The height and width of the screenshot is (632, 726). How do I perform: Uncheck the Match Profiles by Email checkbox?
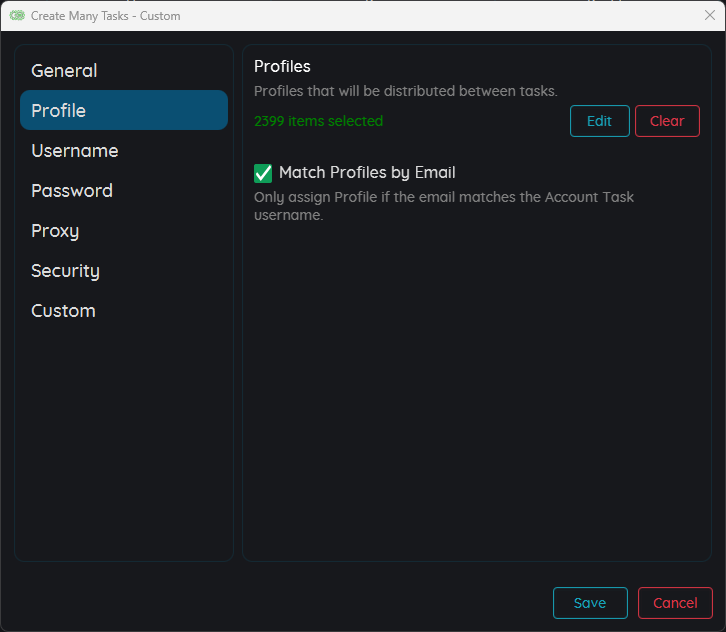click(263, 173)
